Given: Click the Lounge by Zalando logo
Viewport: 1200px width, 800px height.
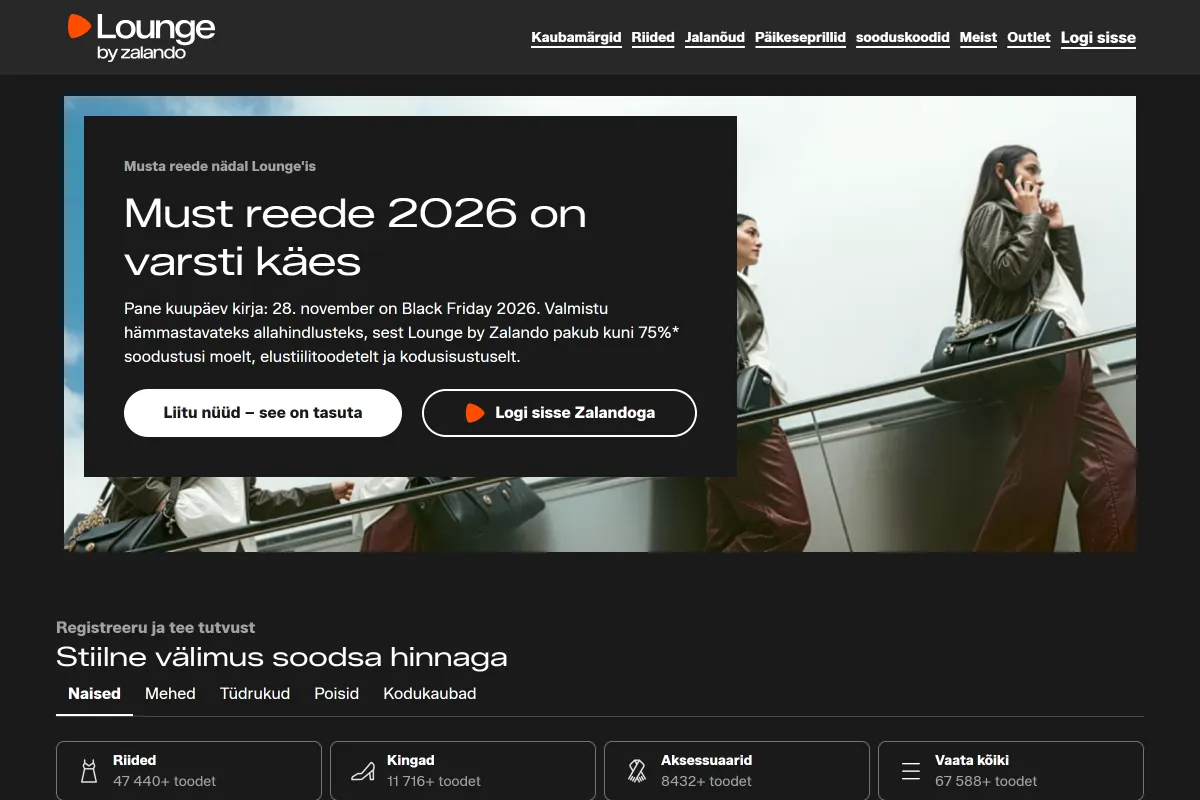Looking at the screenshot, I should [141, 37].
